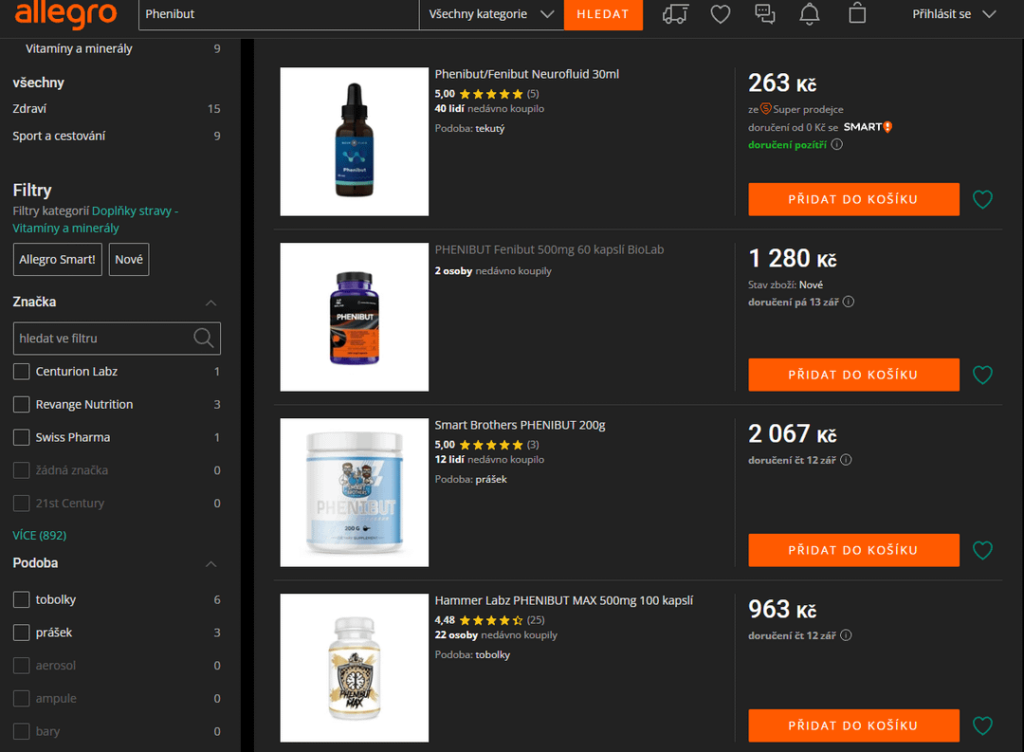Click magnifier icon in brand filter search

[x=204, y=338]
